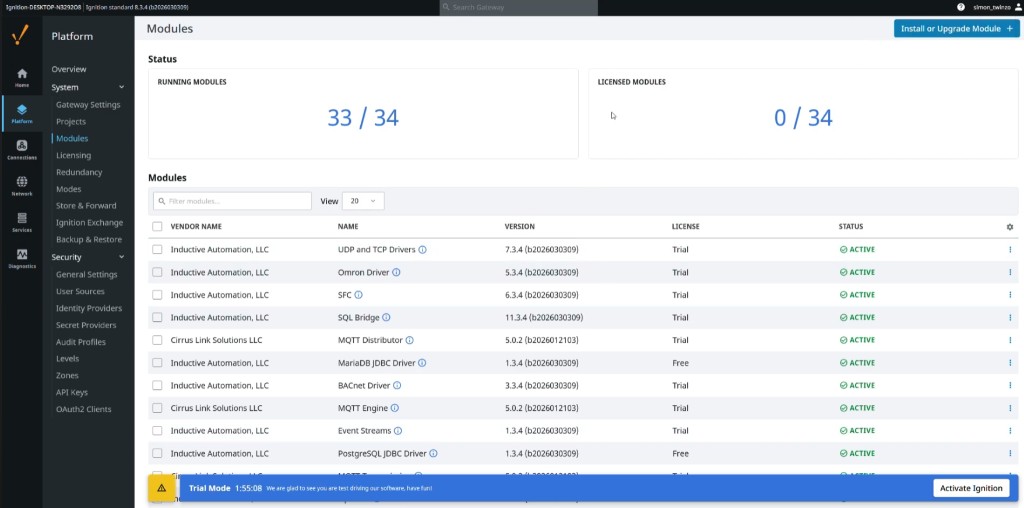This screenshot has width=1024, height=508.
Task: Check the MariaDB JDBC Driver row checkbox
Action: (x=157, y=362)
